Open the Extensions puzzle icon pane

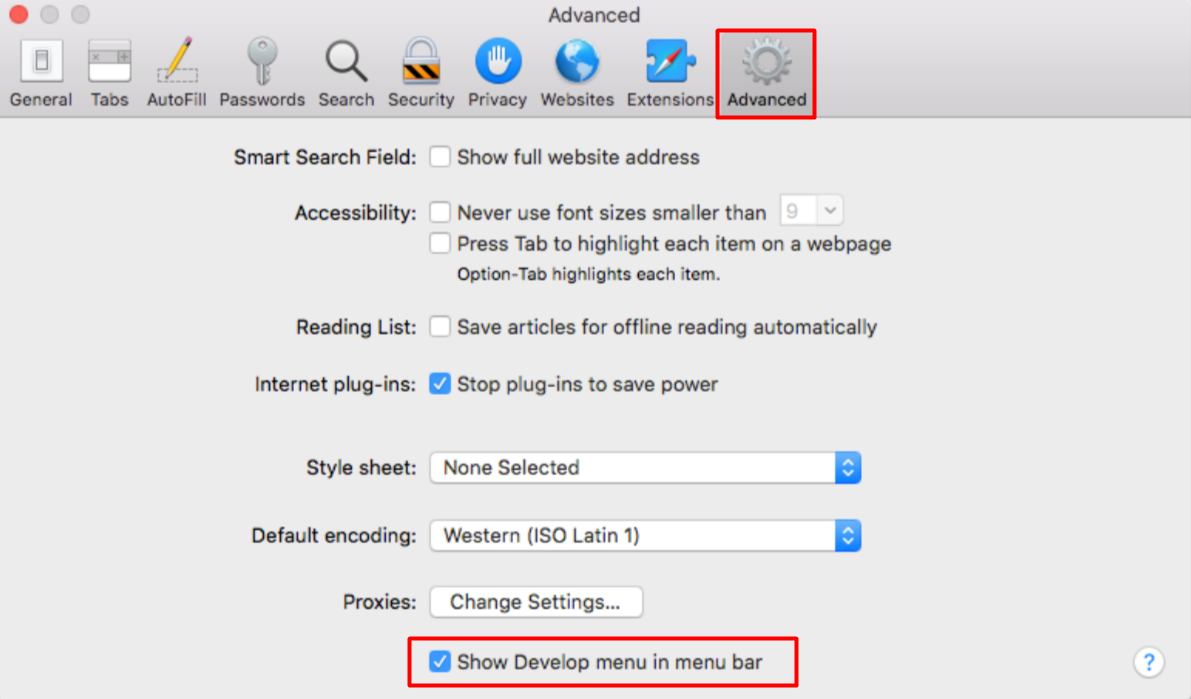tap(670, 74)
